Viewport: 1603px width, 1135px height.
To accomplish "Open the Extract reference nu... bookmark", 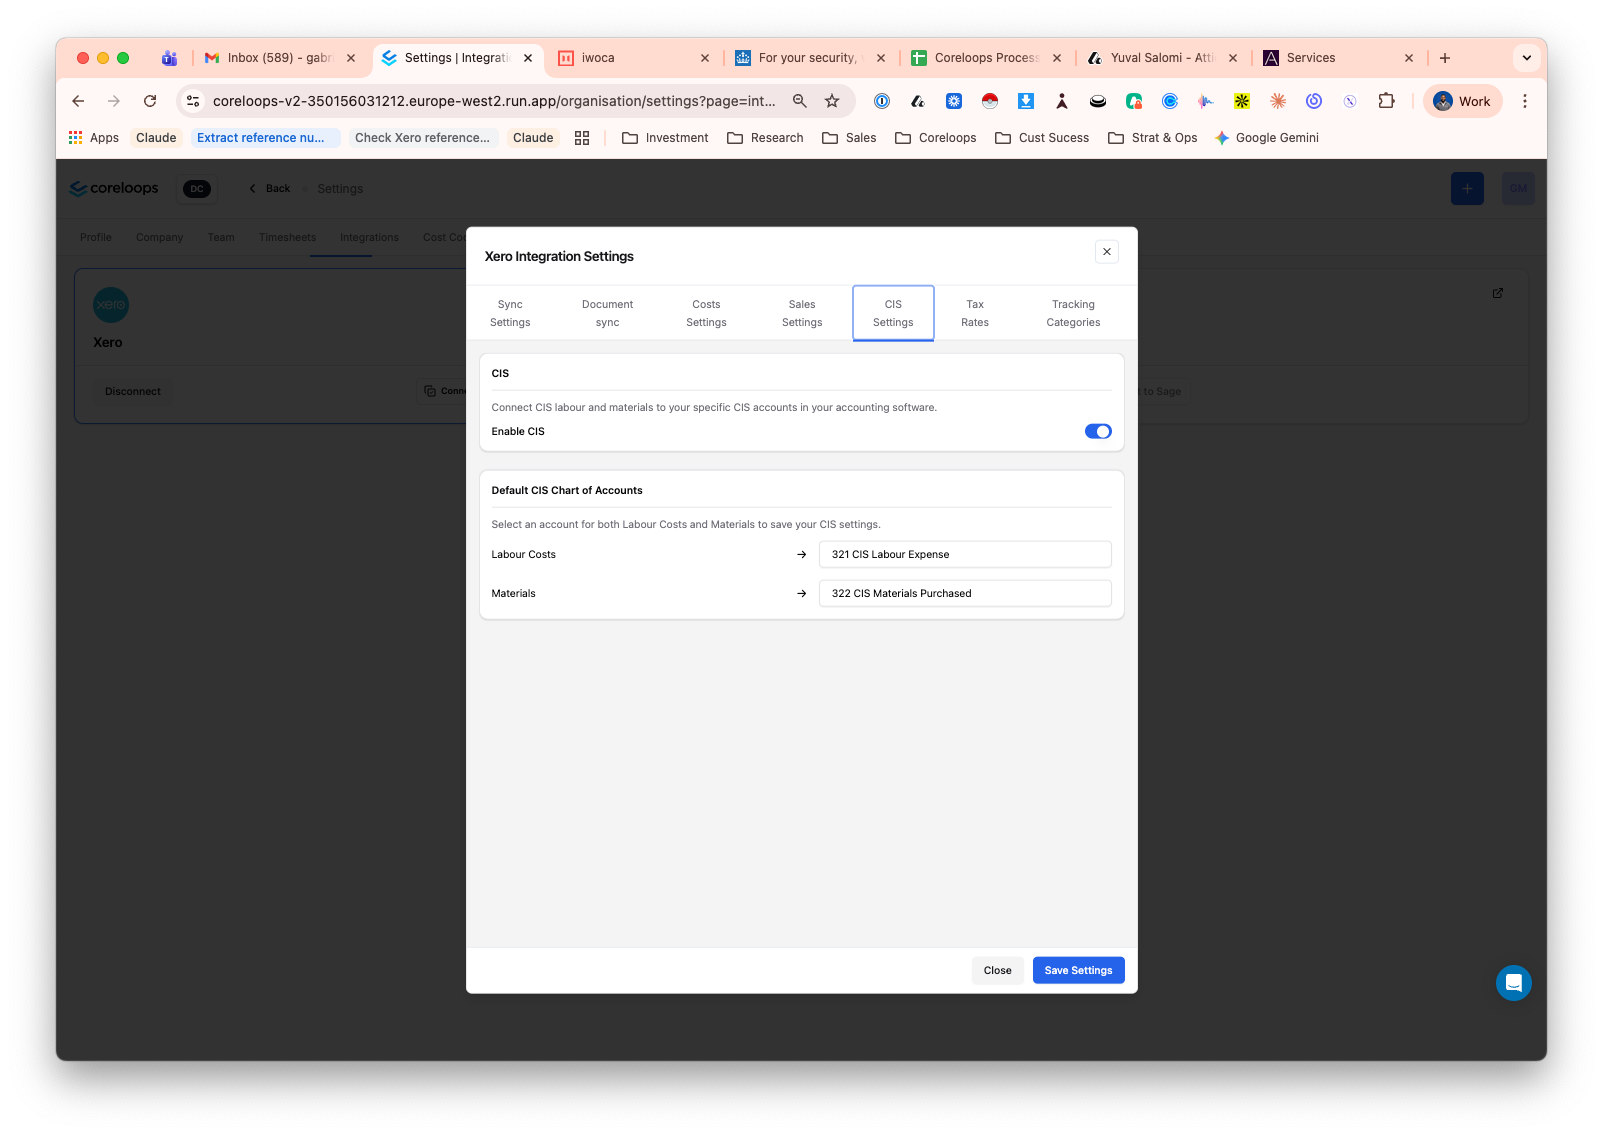I will (x=265, y=138).
